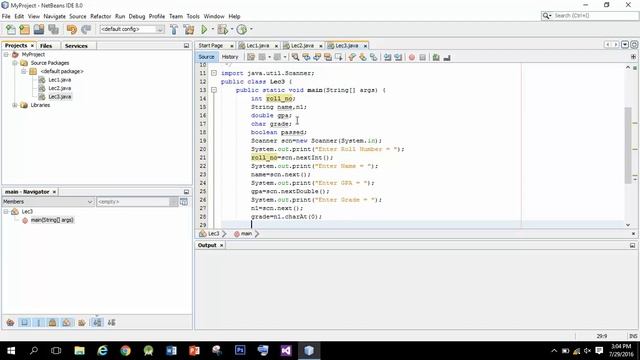
Task: Open the Members dropdown in Navigator
Action: click(x=48, y=202)
